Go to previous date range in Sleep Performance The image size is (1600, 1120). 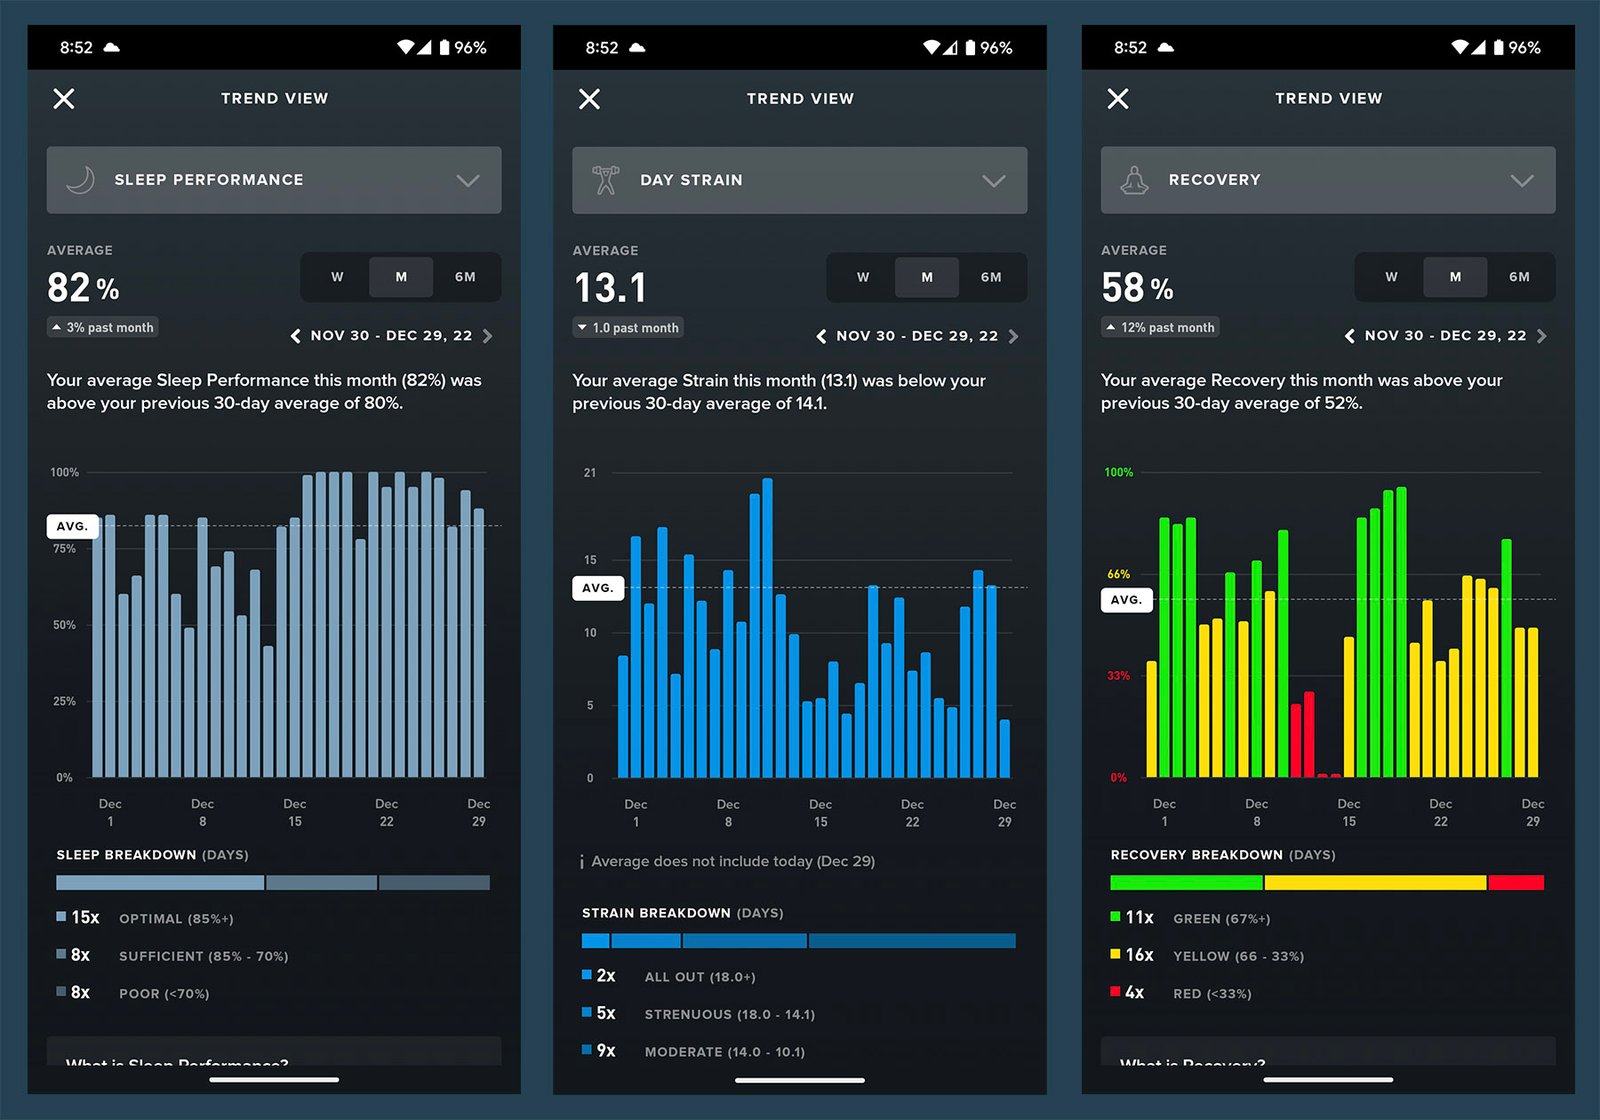tap(295, 336)
